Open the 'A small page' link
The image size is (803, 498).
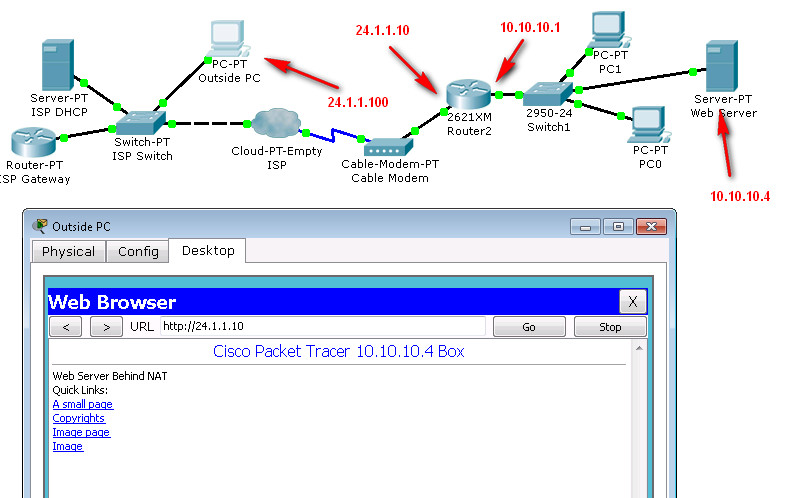[x=82, y=404]
